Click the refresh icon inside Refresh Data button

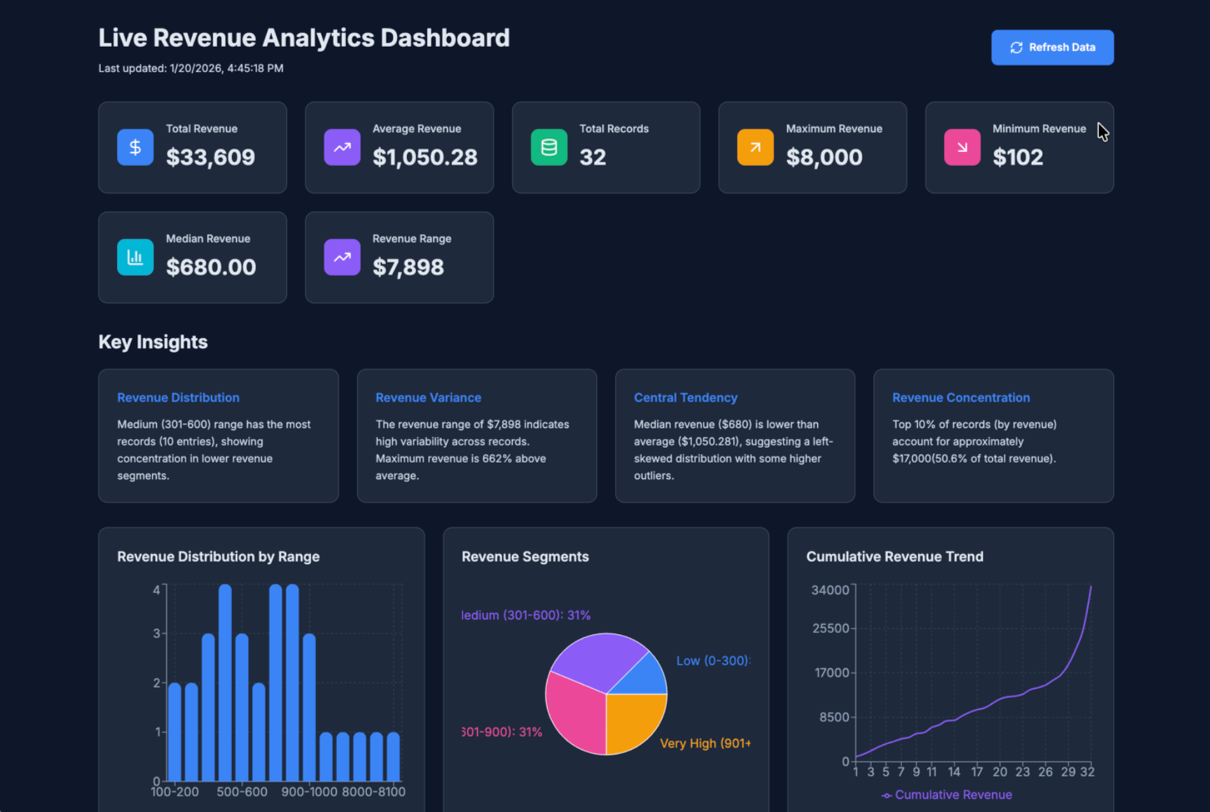[x=1017, y=47]
